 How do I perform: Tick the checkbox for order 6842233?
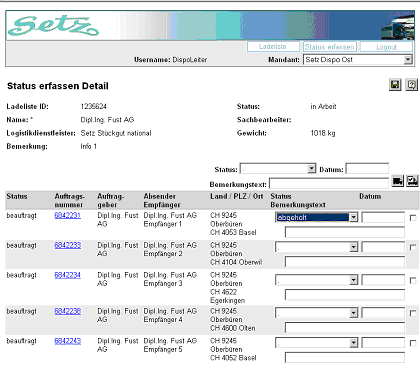[413, 248]
